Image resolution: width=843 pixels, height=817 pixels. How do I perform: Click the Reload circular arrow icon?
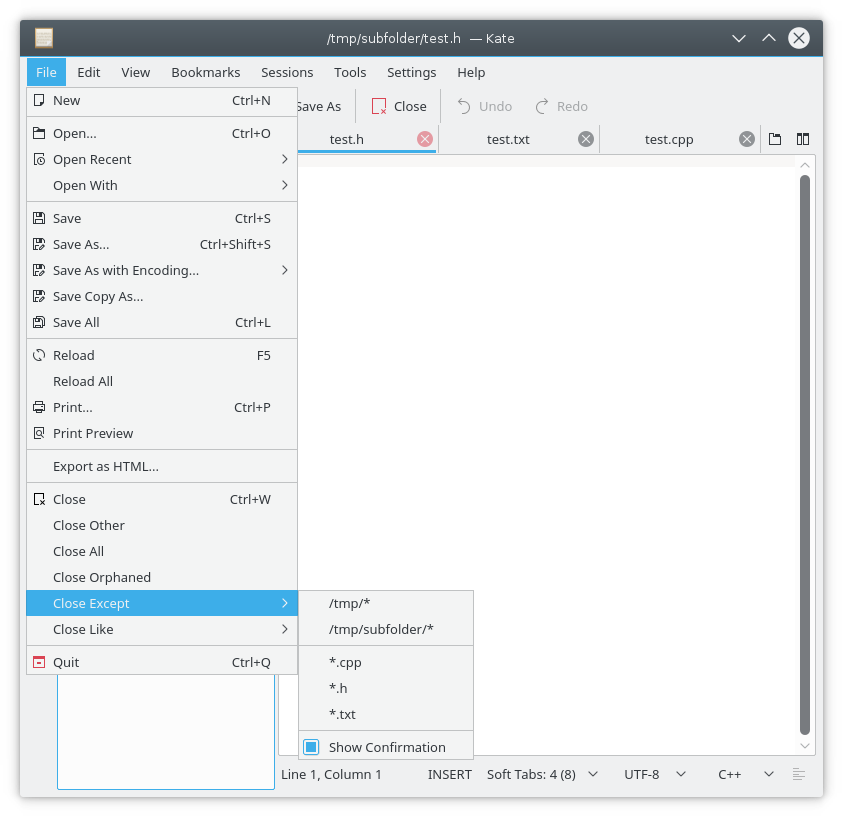[39, 355]
